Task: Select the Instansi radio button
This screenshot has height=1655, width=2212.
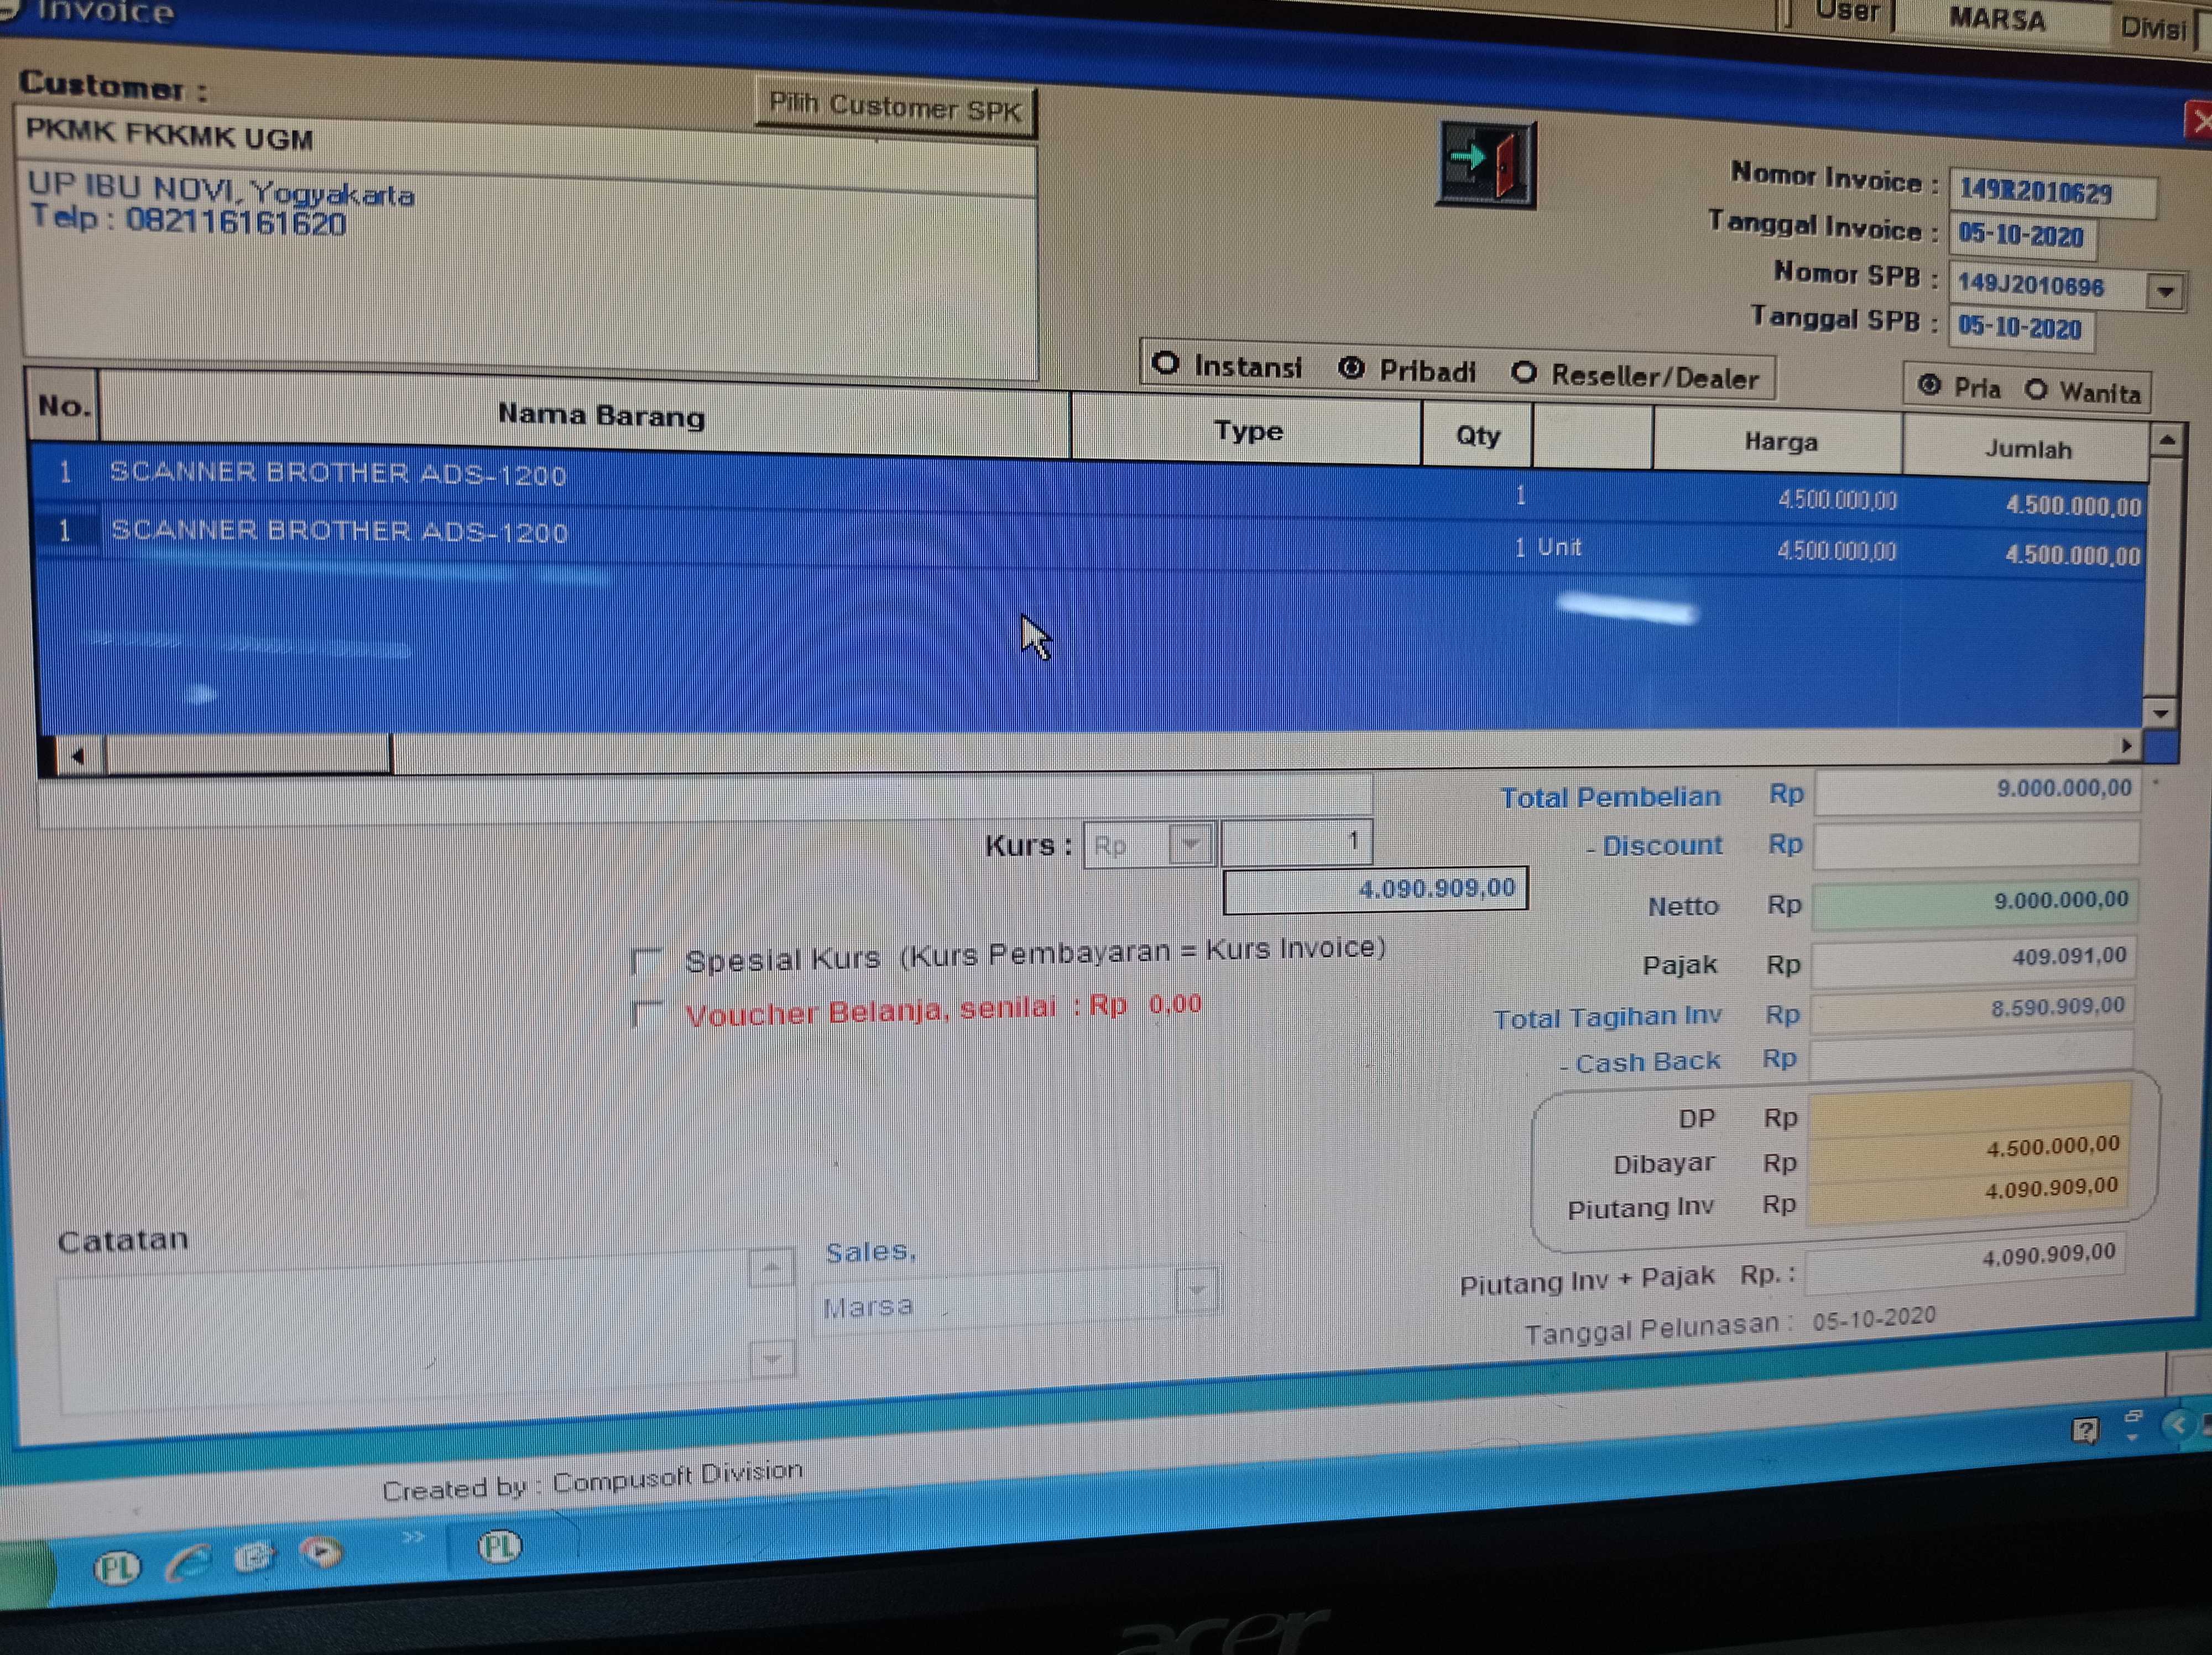Action: point(1166,364)
